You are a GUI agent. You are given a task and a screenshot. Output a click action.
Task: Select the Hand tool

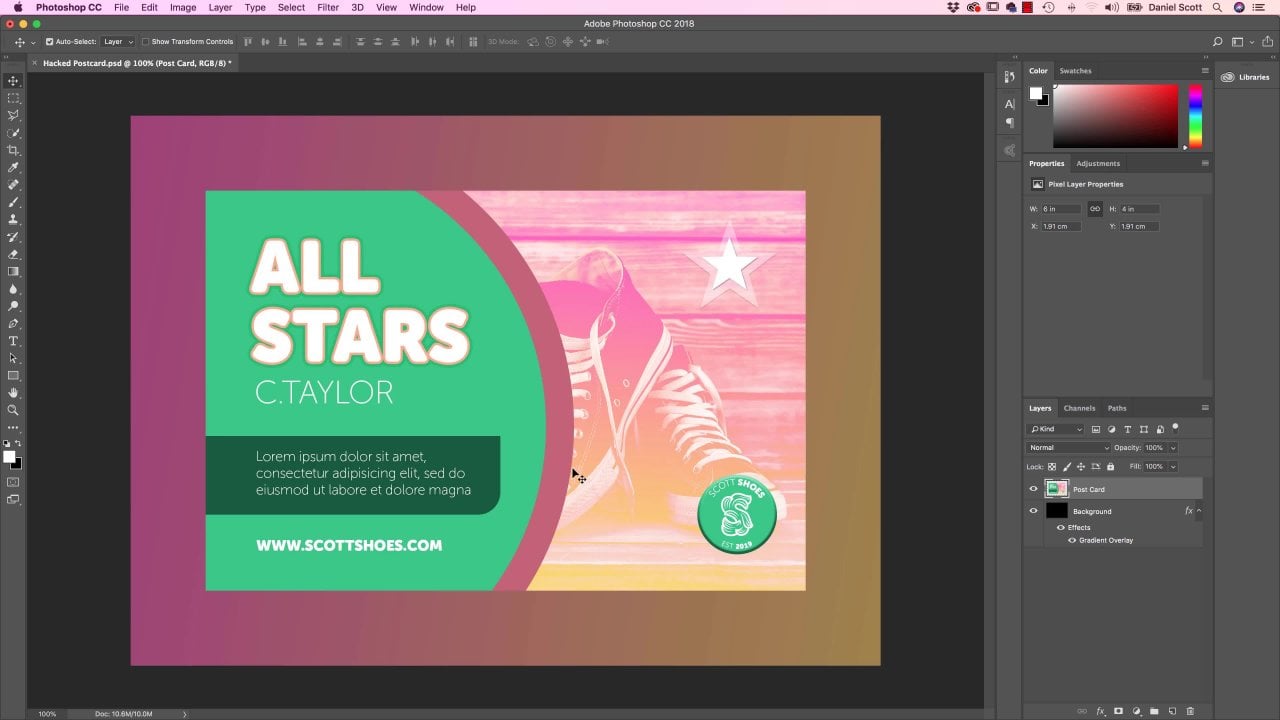13,393
